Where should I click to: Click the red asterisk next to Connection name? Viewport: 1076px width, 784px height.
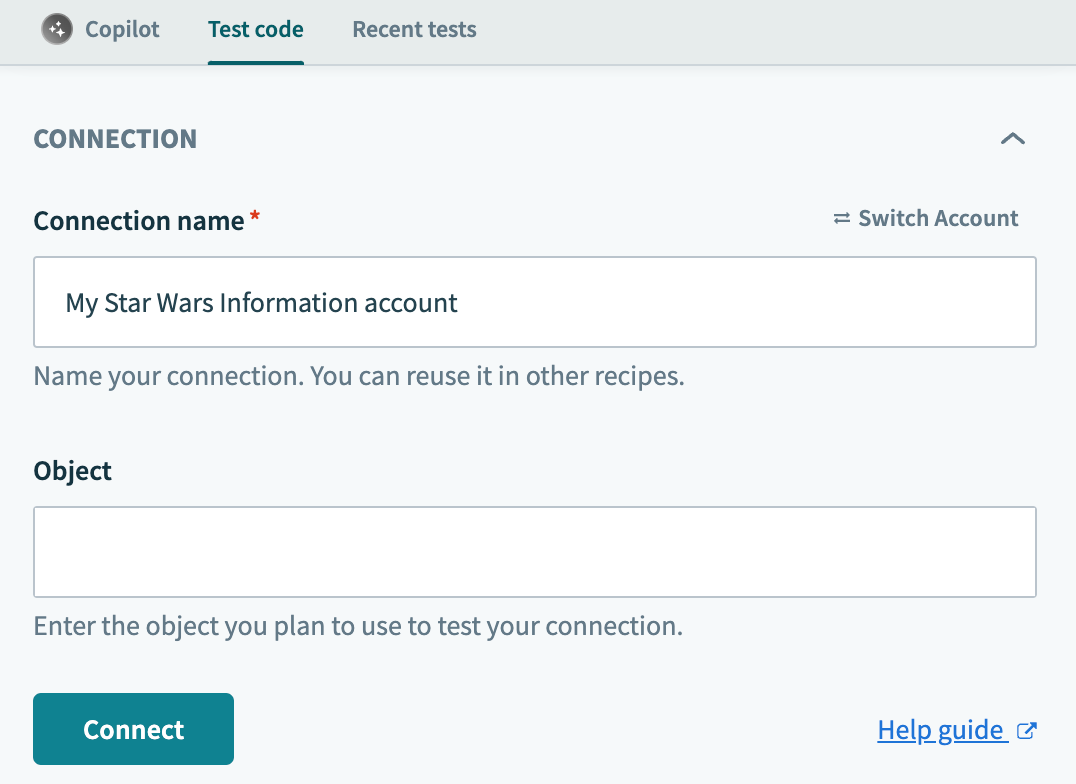click(x=253, y=213)
